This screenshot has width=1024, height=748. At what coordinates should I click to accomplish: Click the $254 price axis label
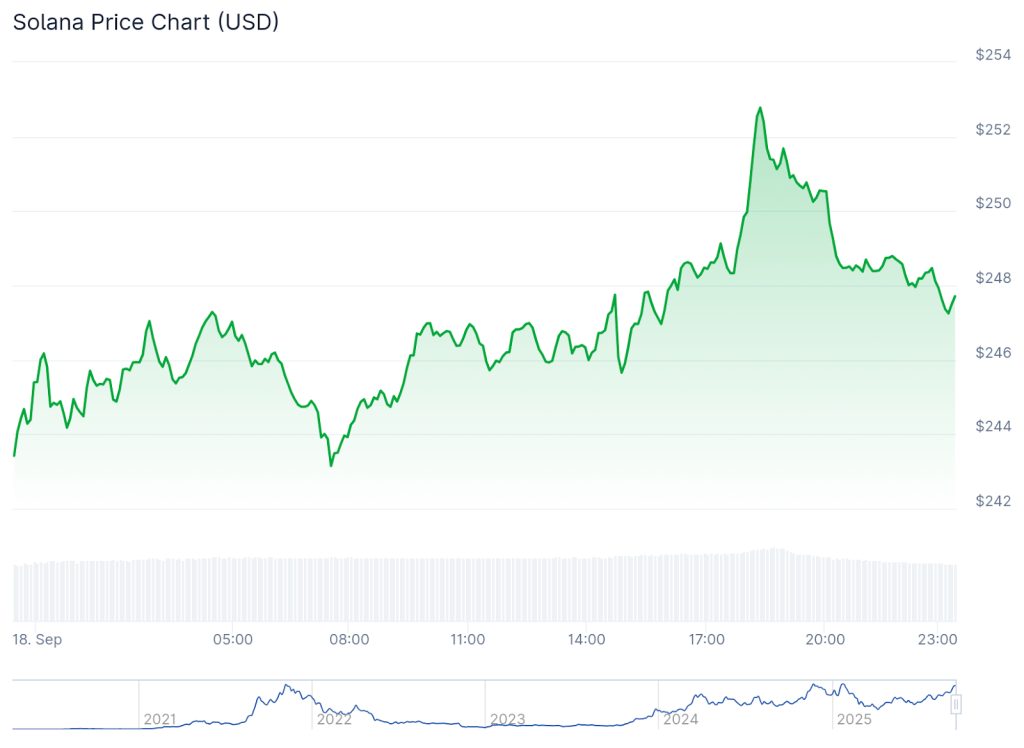(x=994, y=55)
